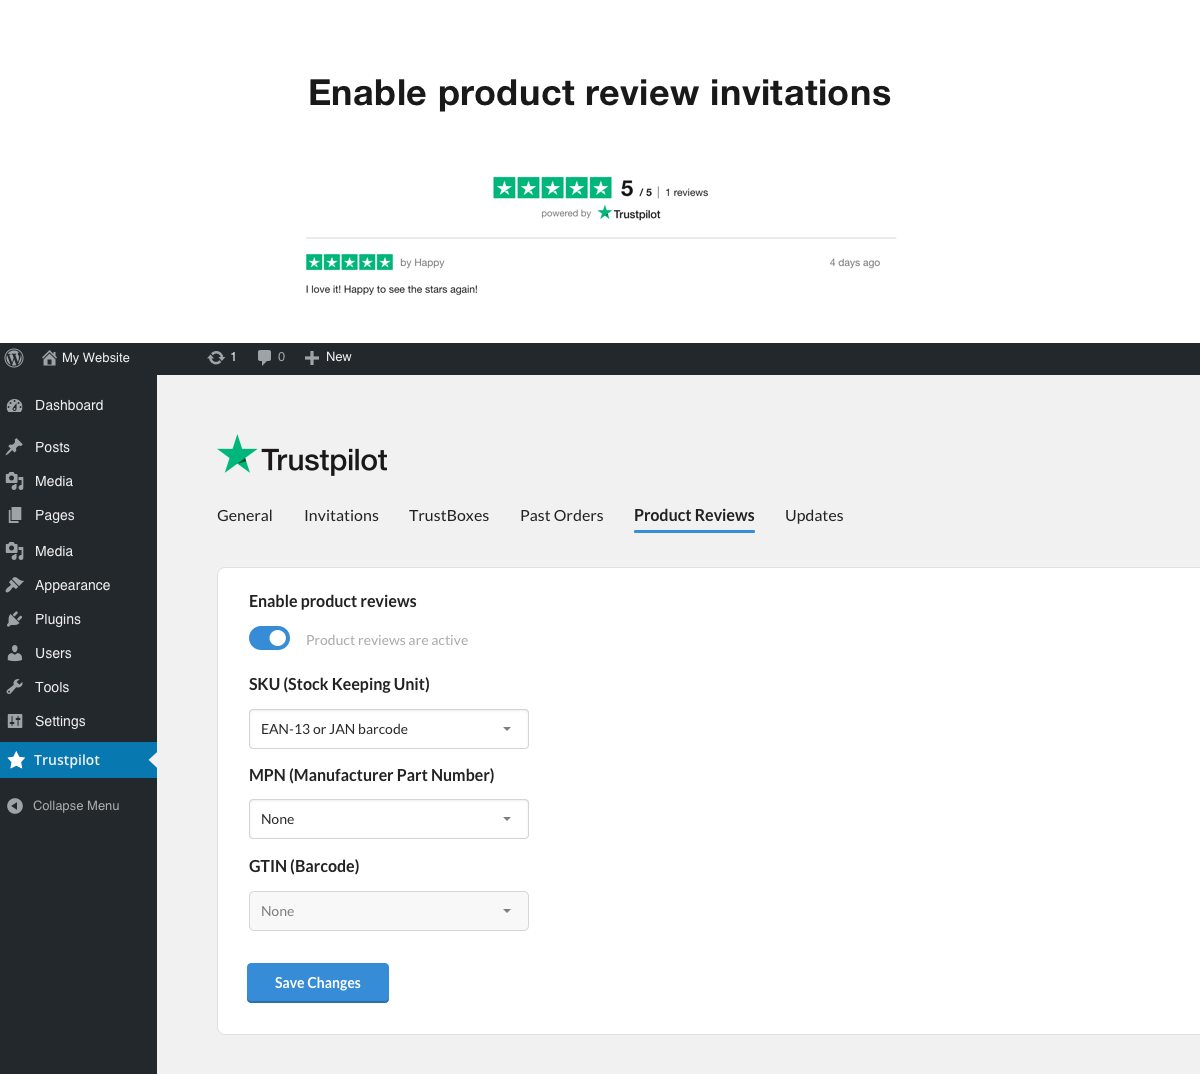
Task: Click the home icon beside My Website
Action: click(49, 358)
